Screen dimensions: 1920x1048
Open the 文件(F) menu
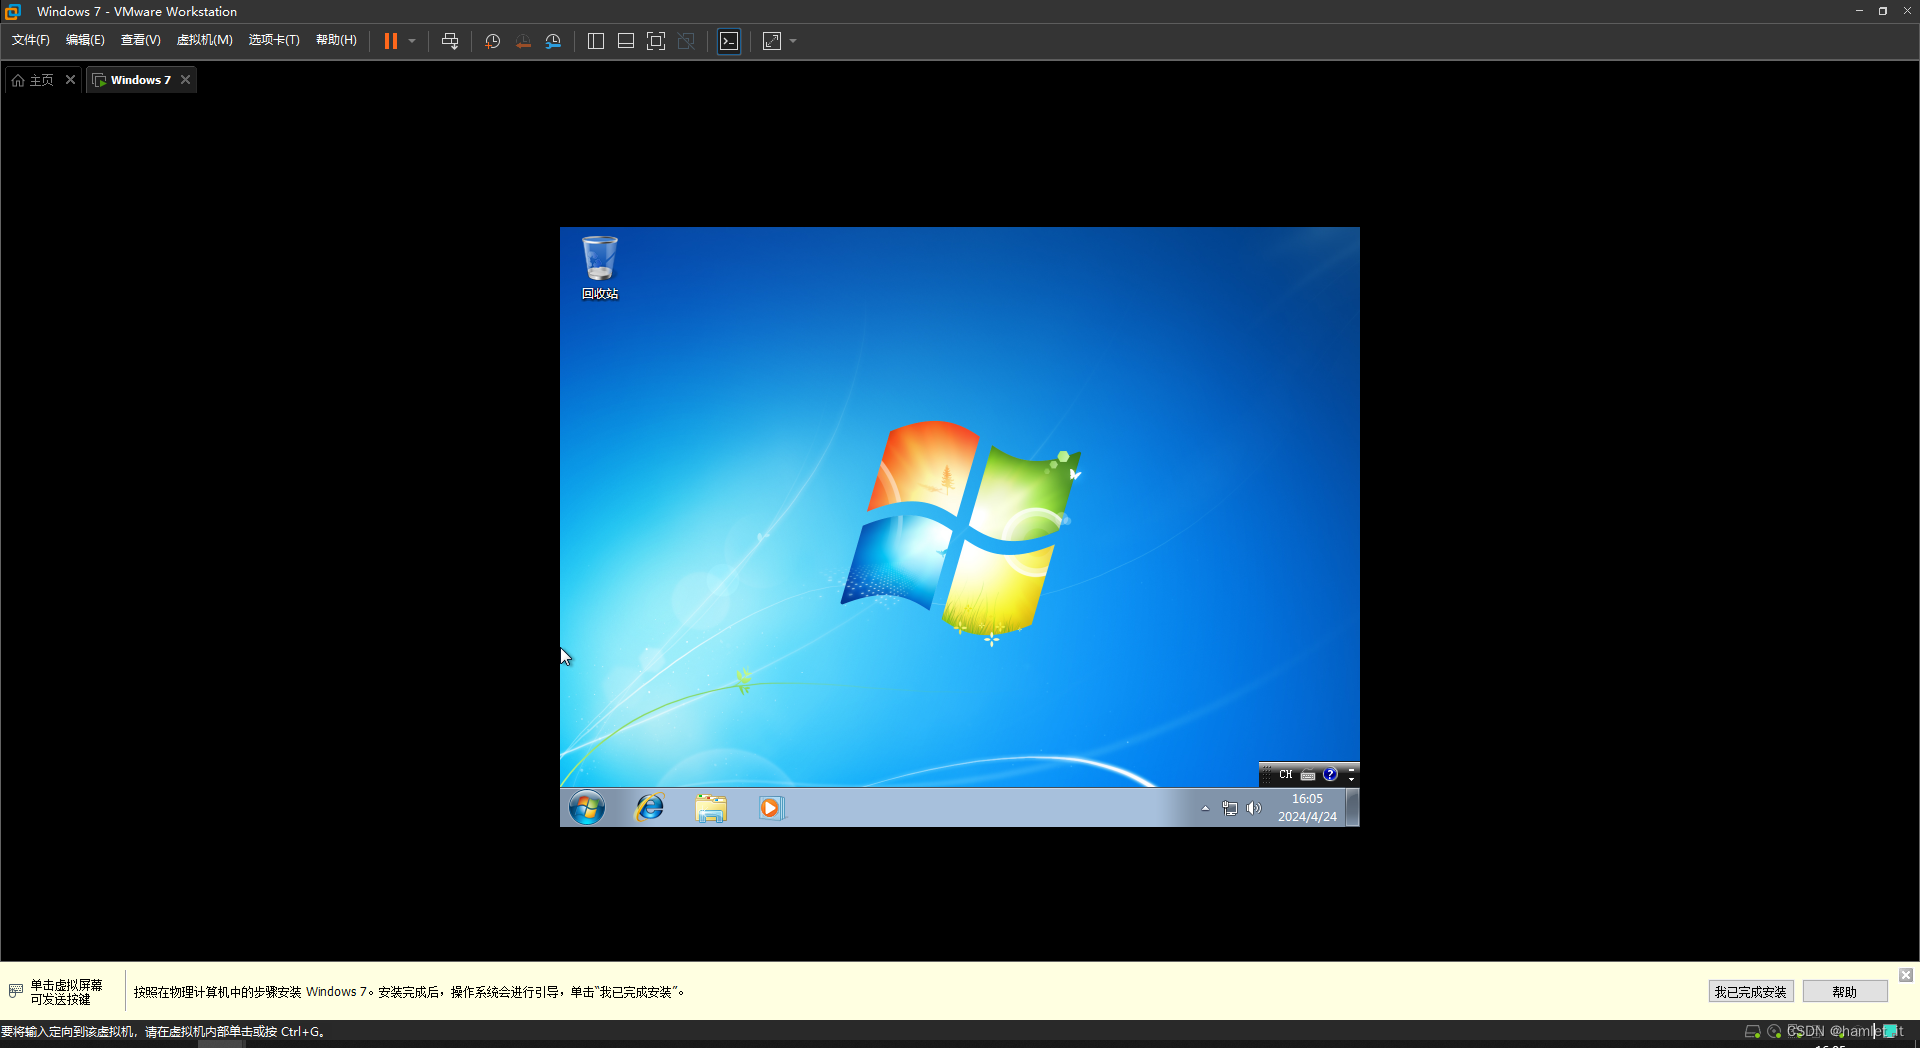tap(31, 40)
